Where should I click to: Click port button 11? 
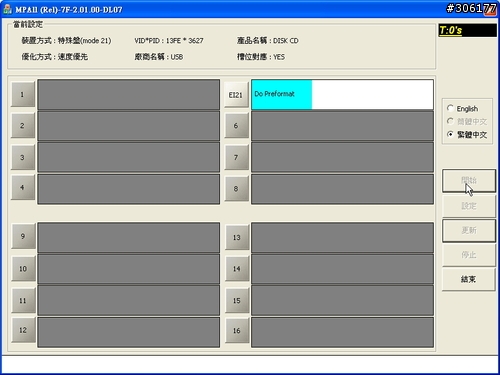[x=23, y=301]
